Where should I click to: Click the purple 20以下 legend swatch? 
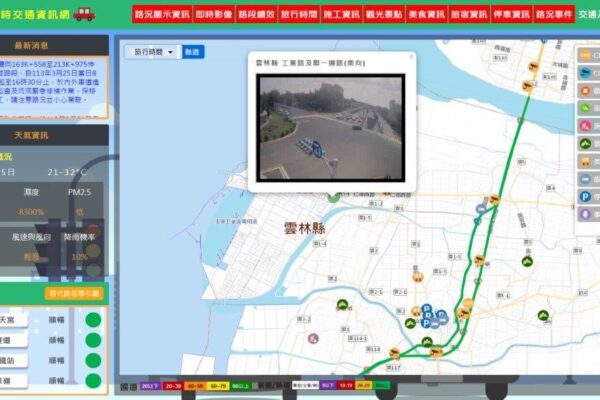pos(150,386)
